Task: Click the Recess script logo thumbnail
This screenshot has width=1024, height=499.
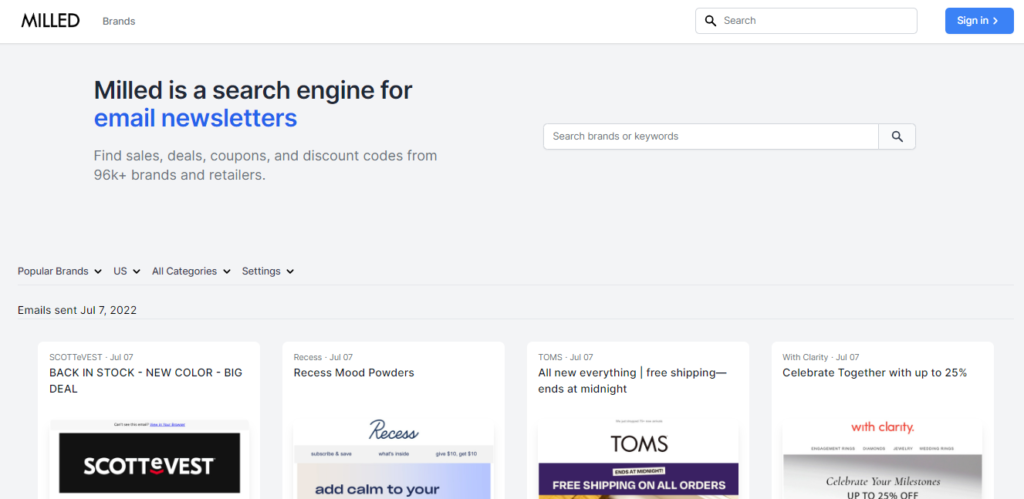Action: (x=393, y=431)
